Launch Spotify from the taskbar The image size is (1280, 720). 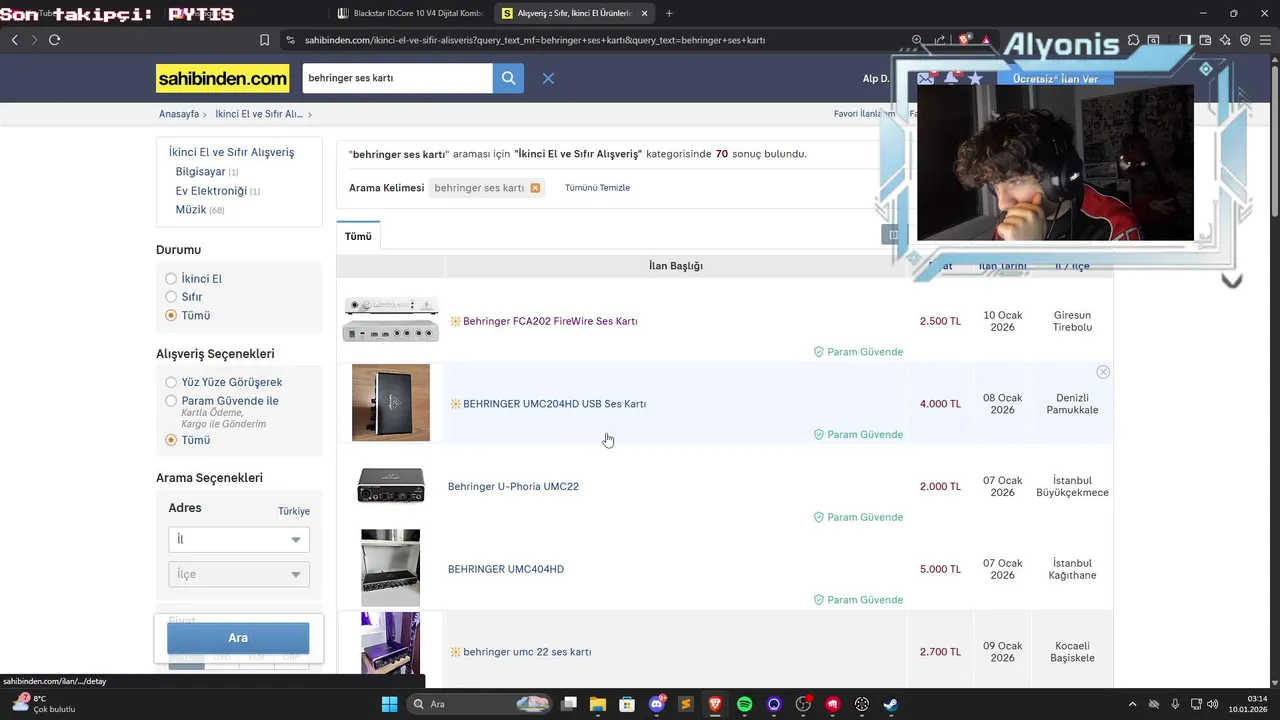[744, 704]
